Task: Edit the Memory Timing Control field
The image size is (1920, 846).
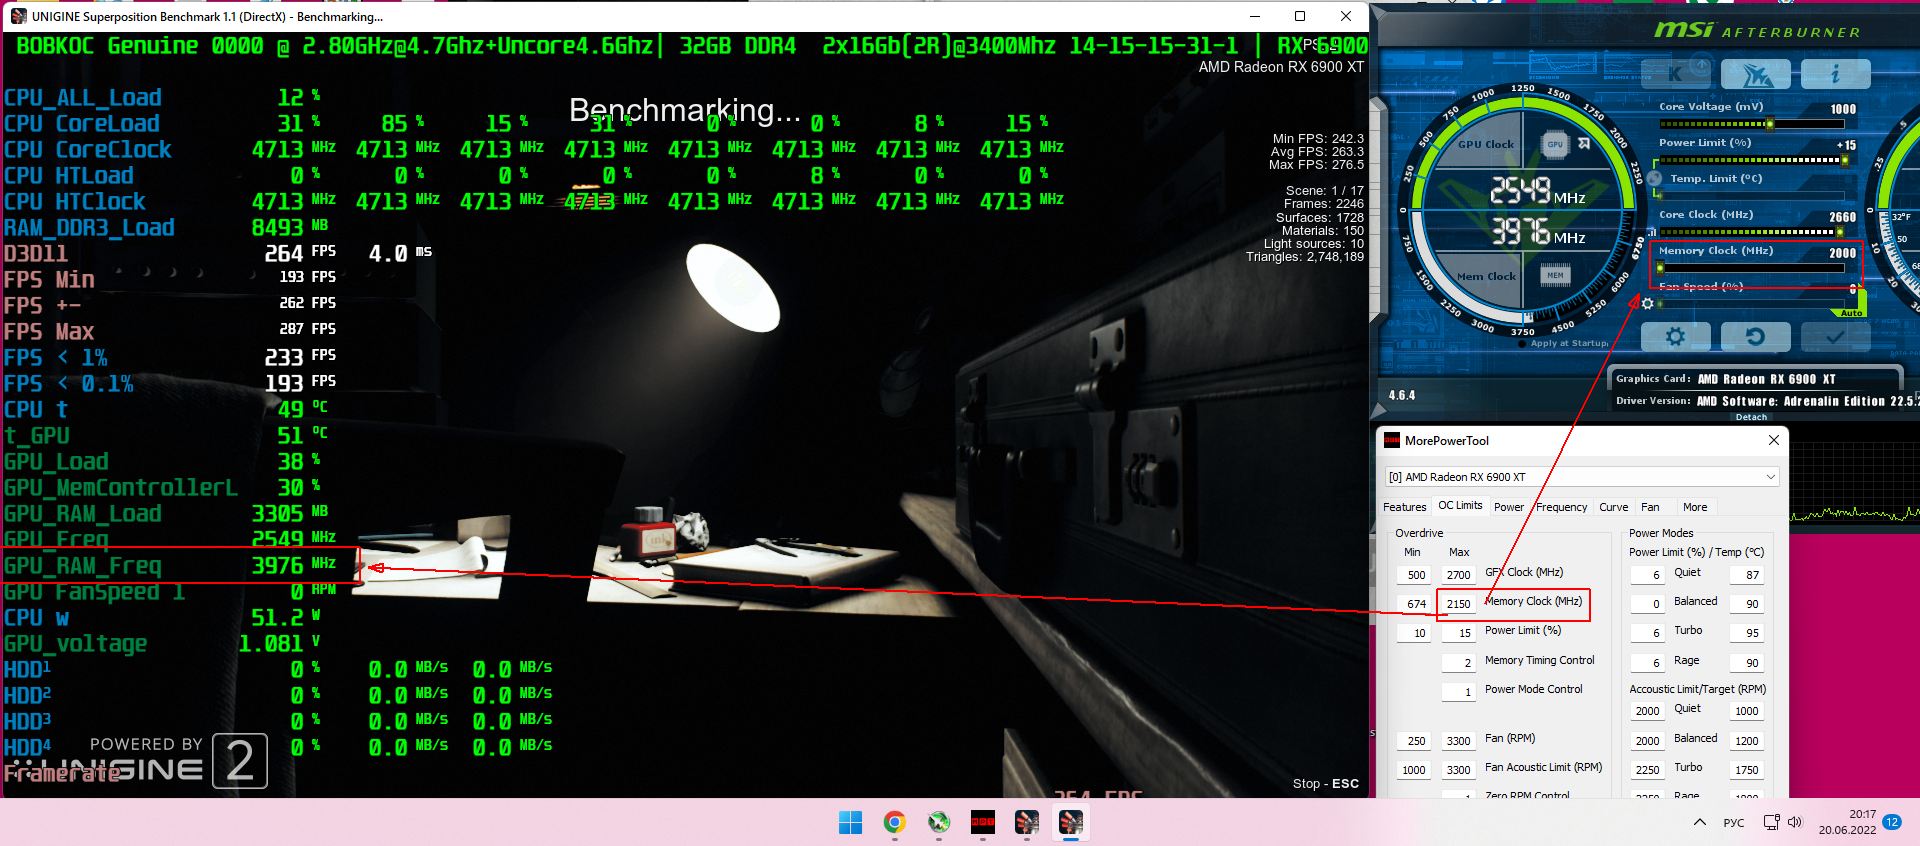Action: [x=1458, y=663]
